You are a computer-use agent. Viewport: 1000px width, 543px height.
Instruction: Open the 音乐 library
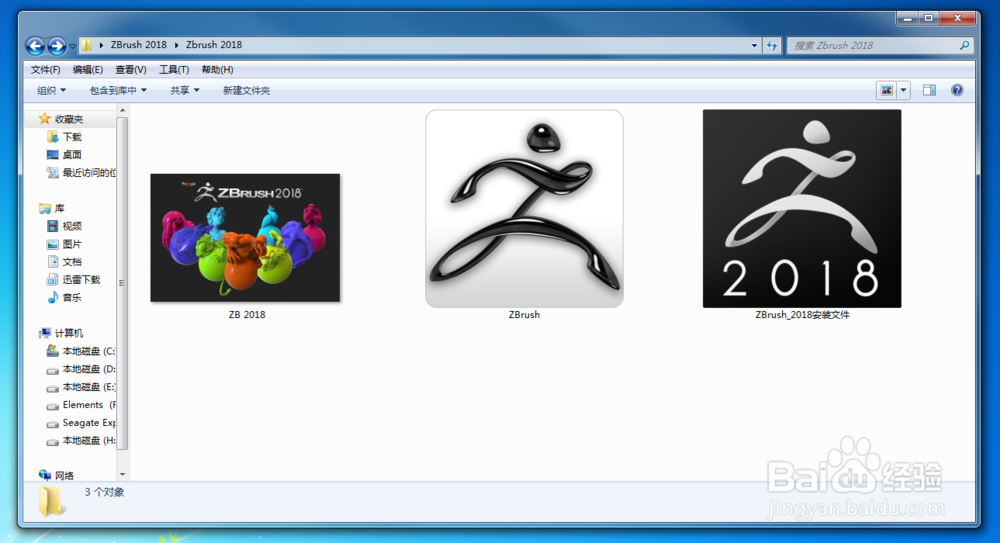(x=72, y=298)
